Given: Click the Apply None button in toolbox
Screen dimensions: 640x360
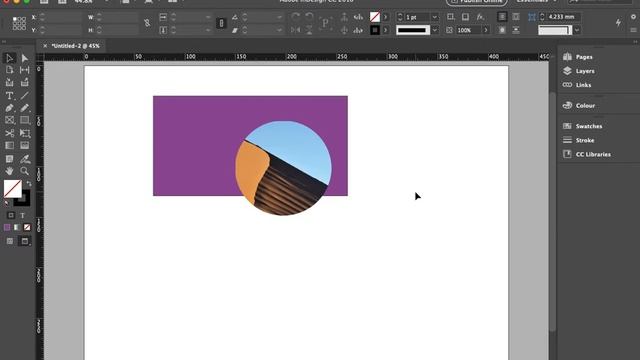Looking at the screenshot, I should click(x=27, y=227).
